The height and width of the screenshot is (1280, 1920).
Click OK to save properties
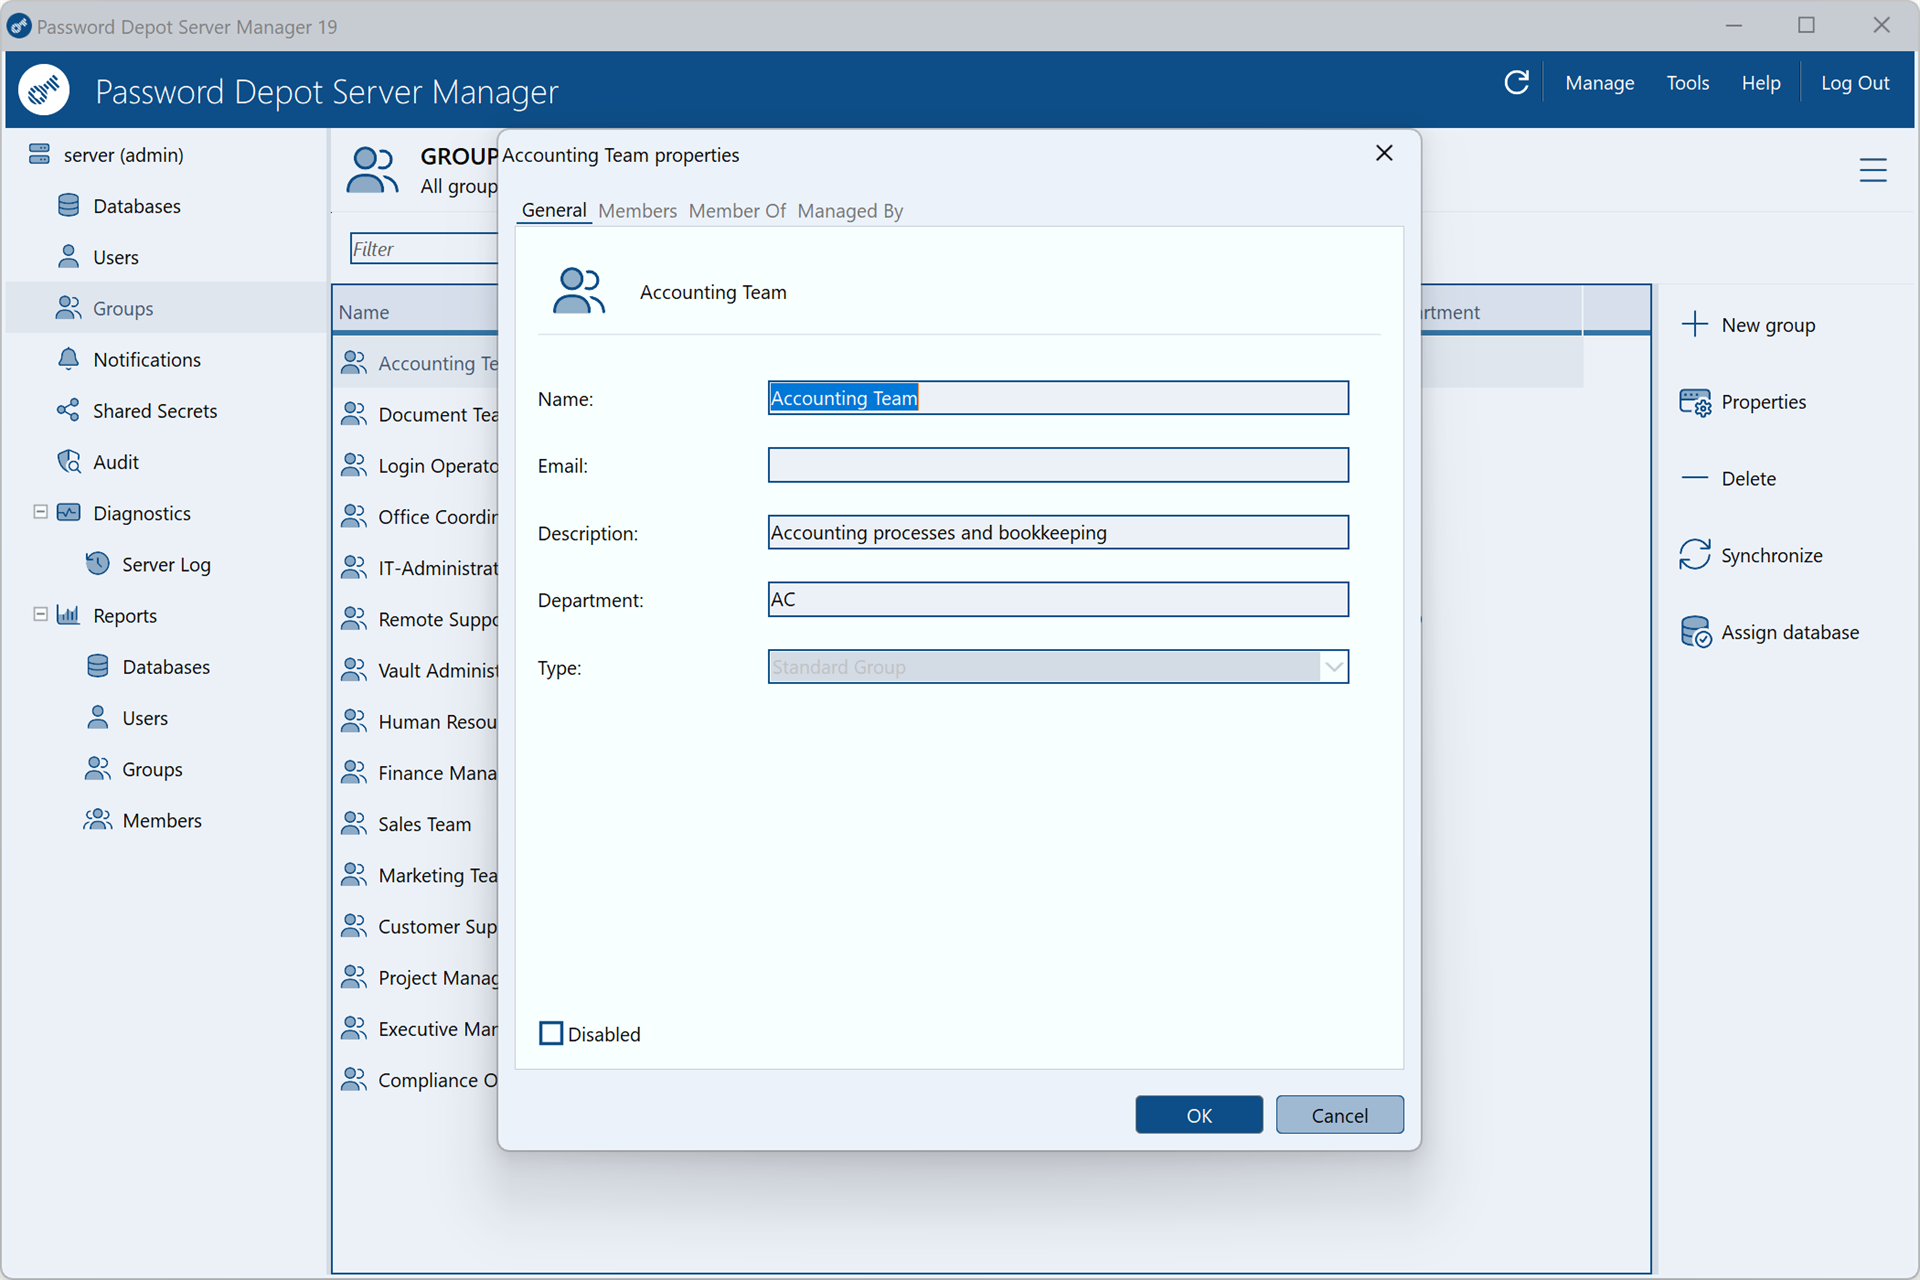(x=1199, y=1115)
